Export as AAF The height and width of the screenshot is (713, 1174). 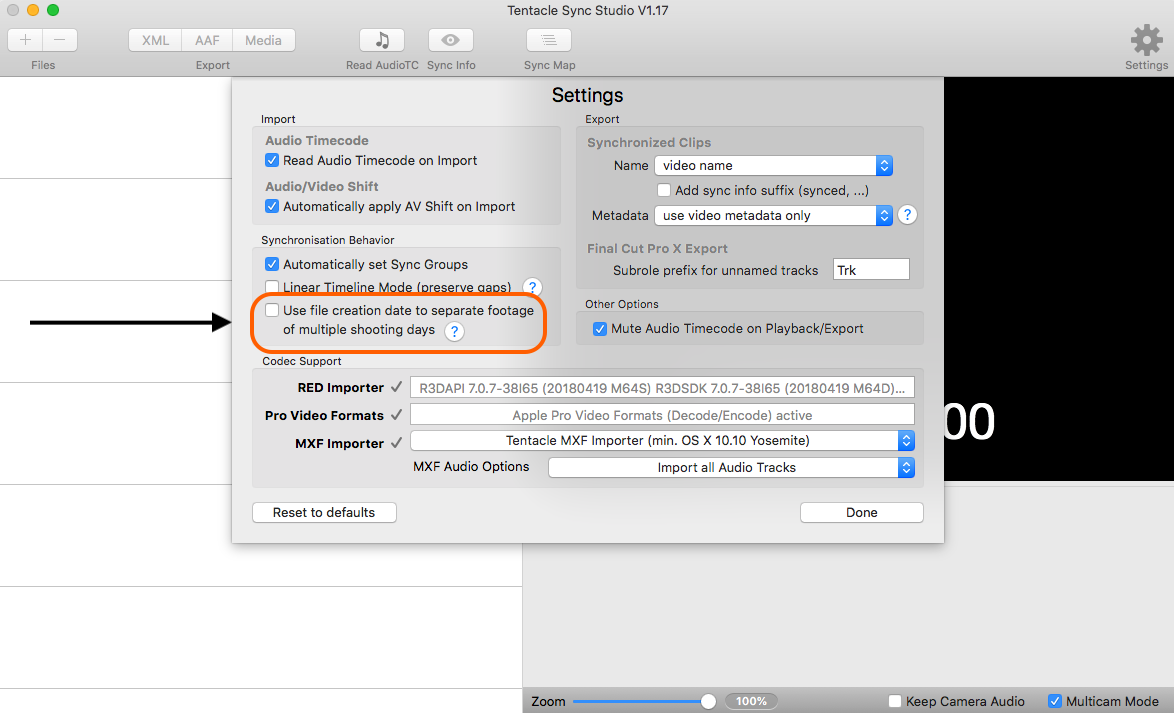click(x=207, y=40)
